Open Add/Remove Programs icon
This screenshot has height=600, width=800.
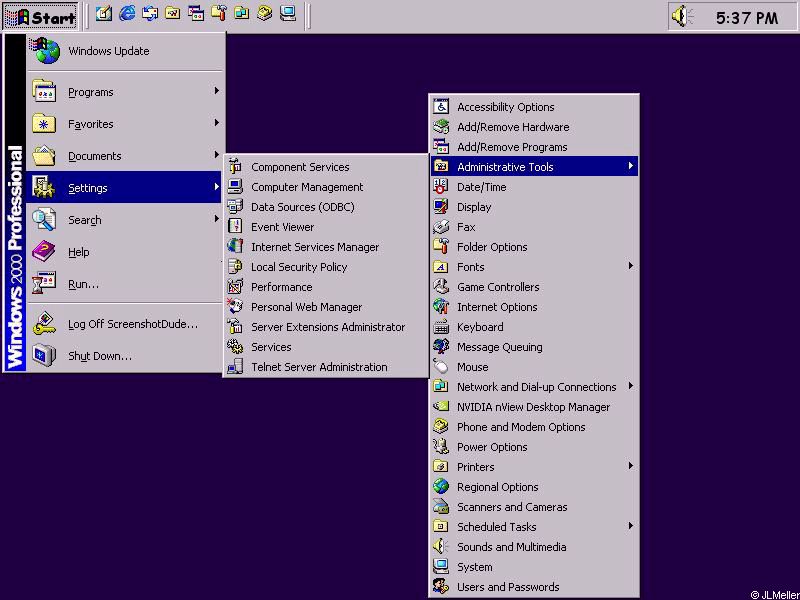(x=441, y=146)
